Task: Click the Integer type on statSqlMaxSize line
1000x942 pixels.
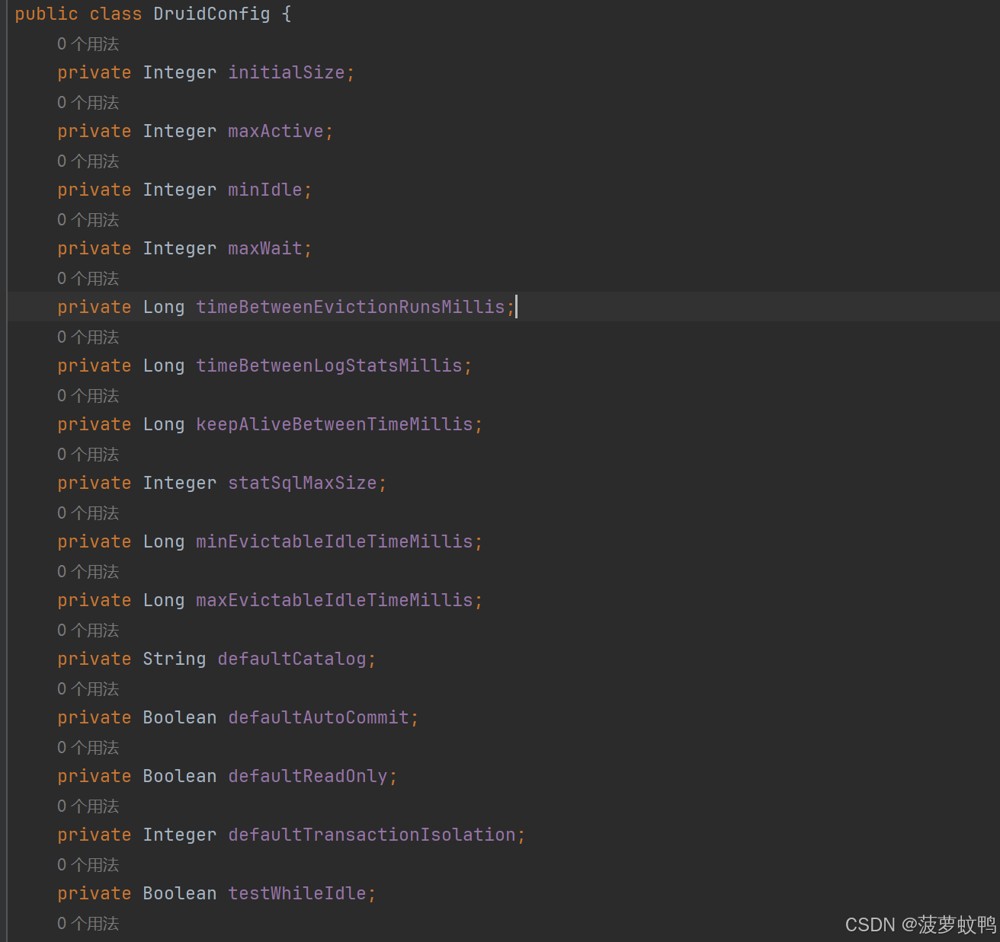Action: coord(179,483)
